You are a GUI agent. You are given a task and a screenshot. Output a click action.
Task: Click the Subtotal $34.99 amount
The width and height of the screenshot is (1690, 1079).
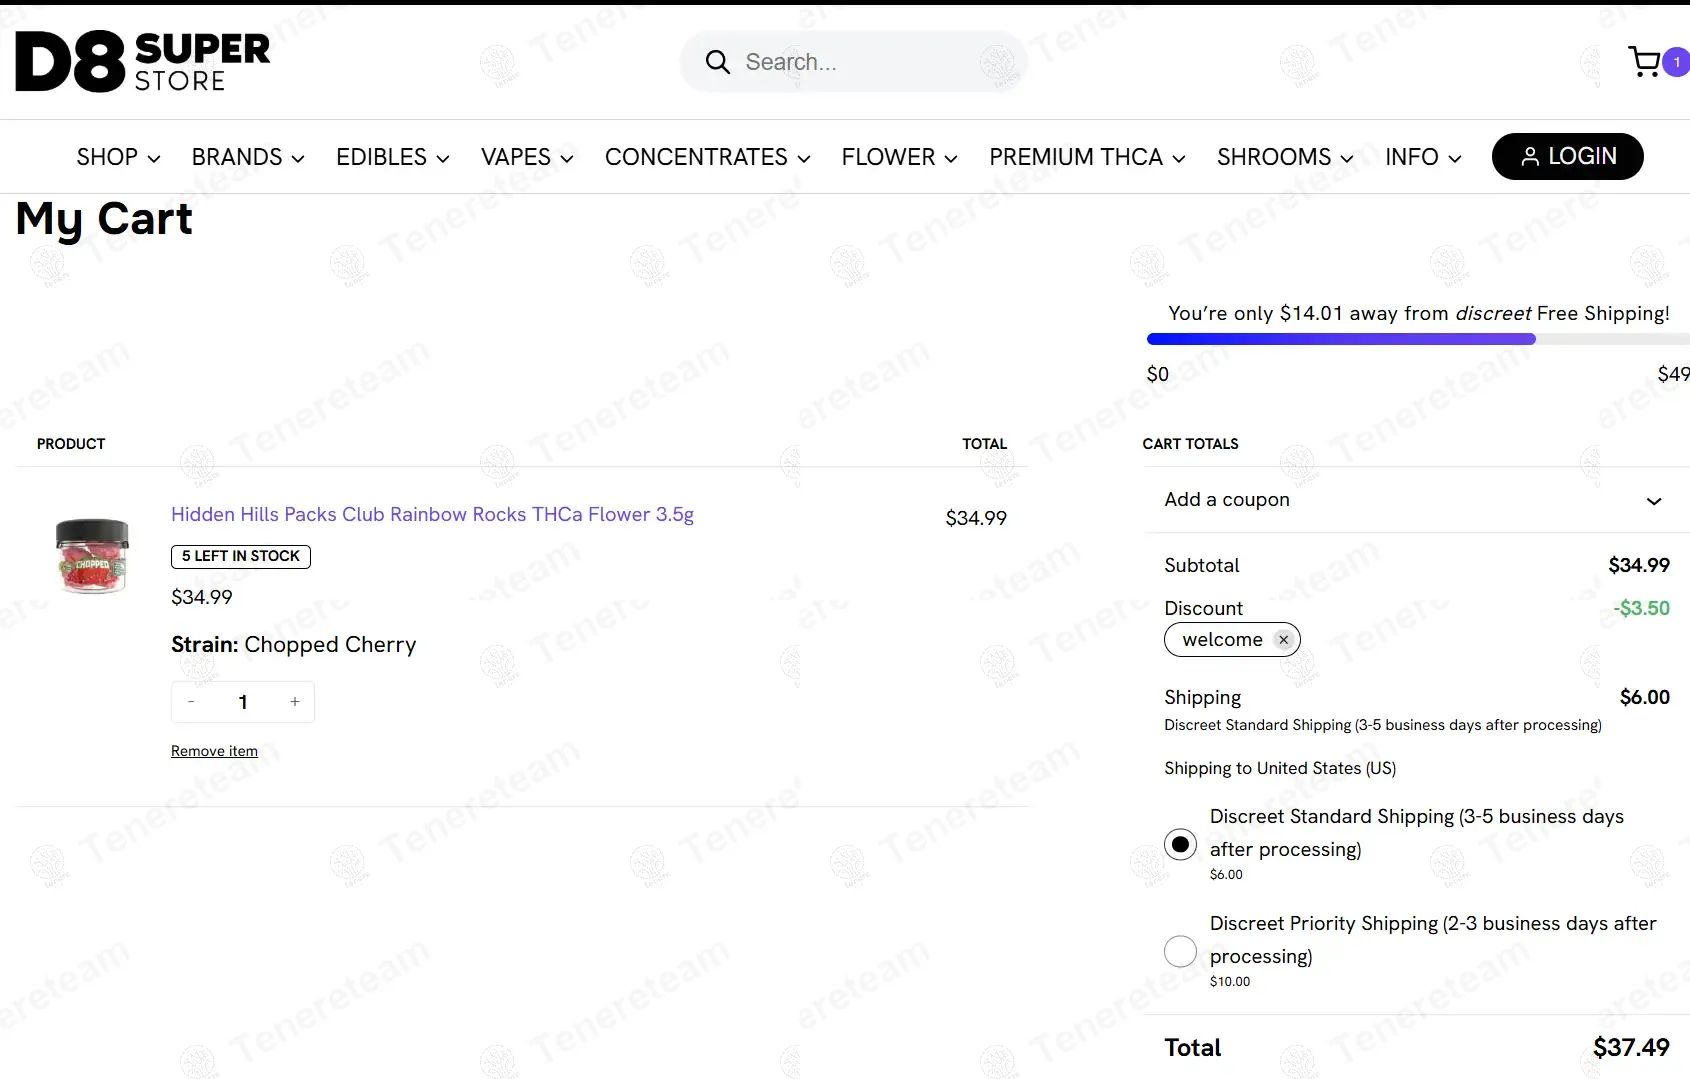[x=1638, y=565]
